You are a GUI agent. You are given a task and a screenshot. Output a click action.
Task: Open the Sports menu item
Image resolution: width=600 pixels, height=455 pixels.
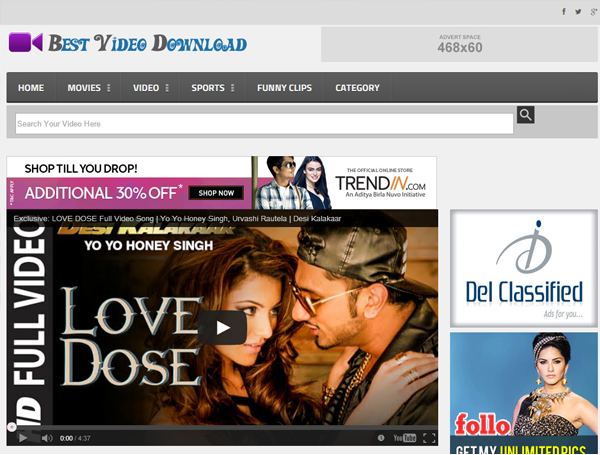(208, 88)
